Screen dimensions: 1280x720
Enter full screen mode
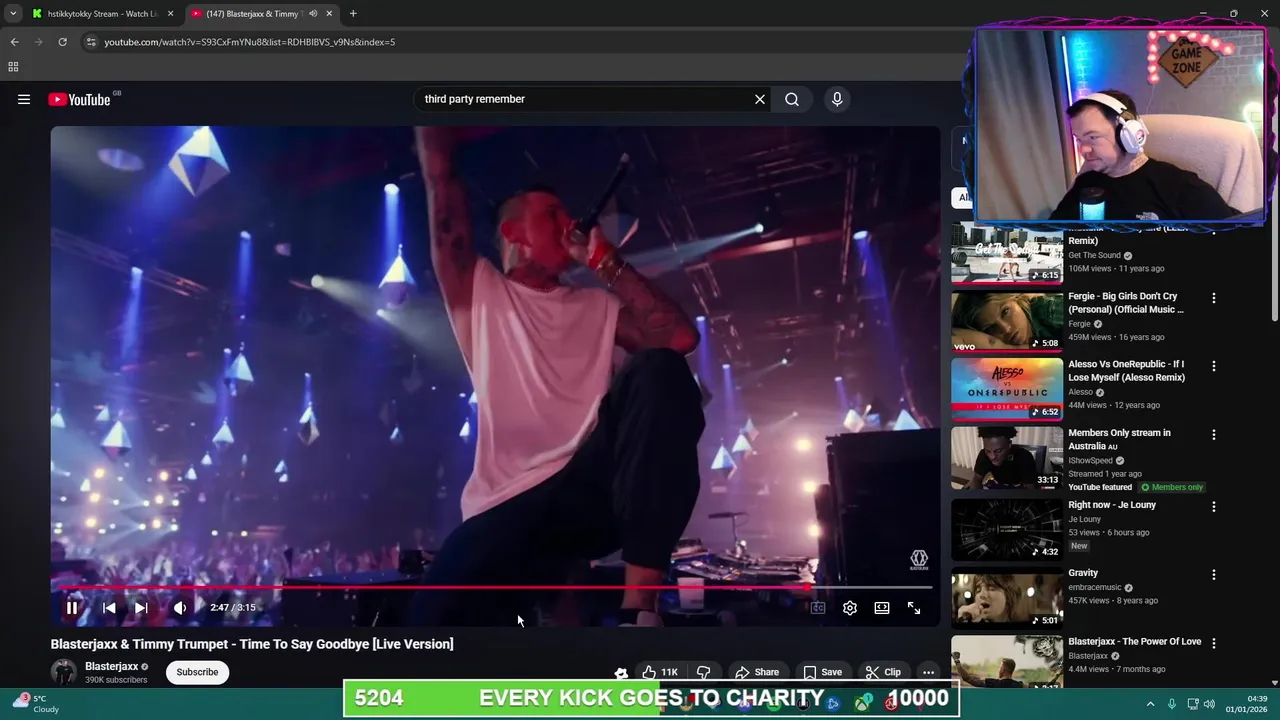point(914,608)
